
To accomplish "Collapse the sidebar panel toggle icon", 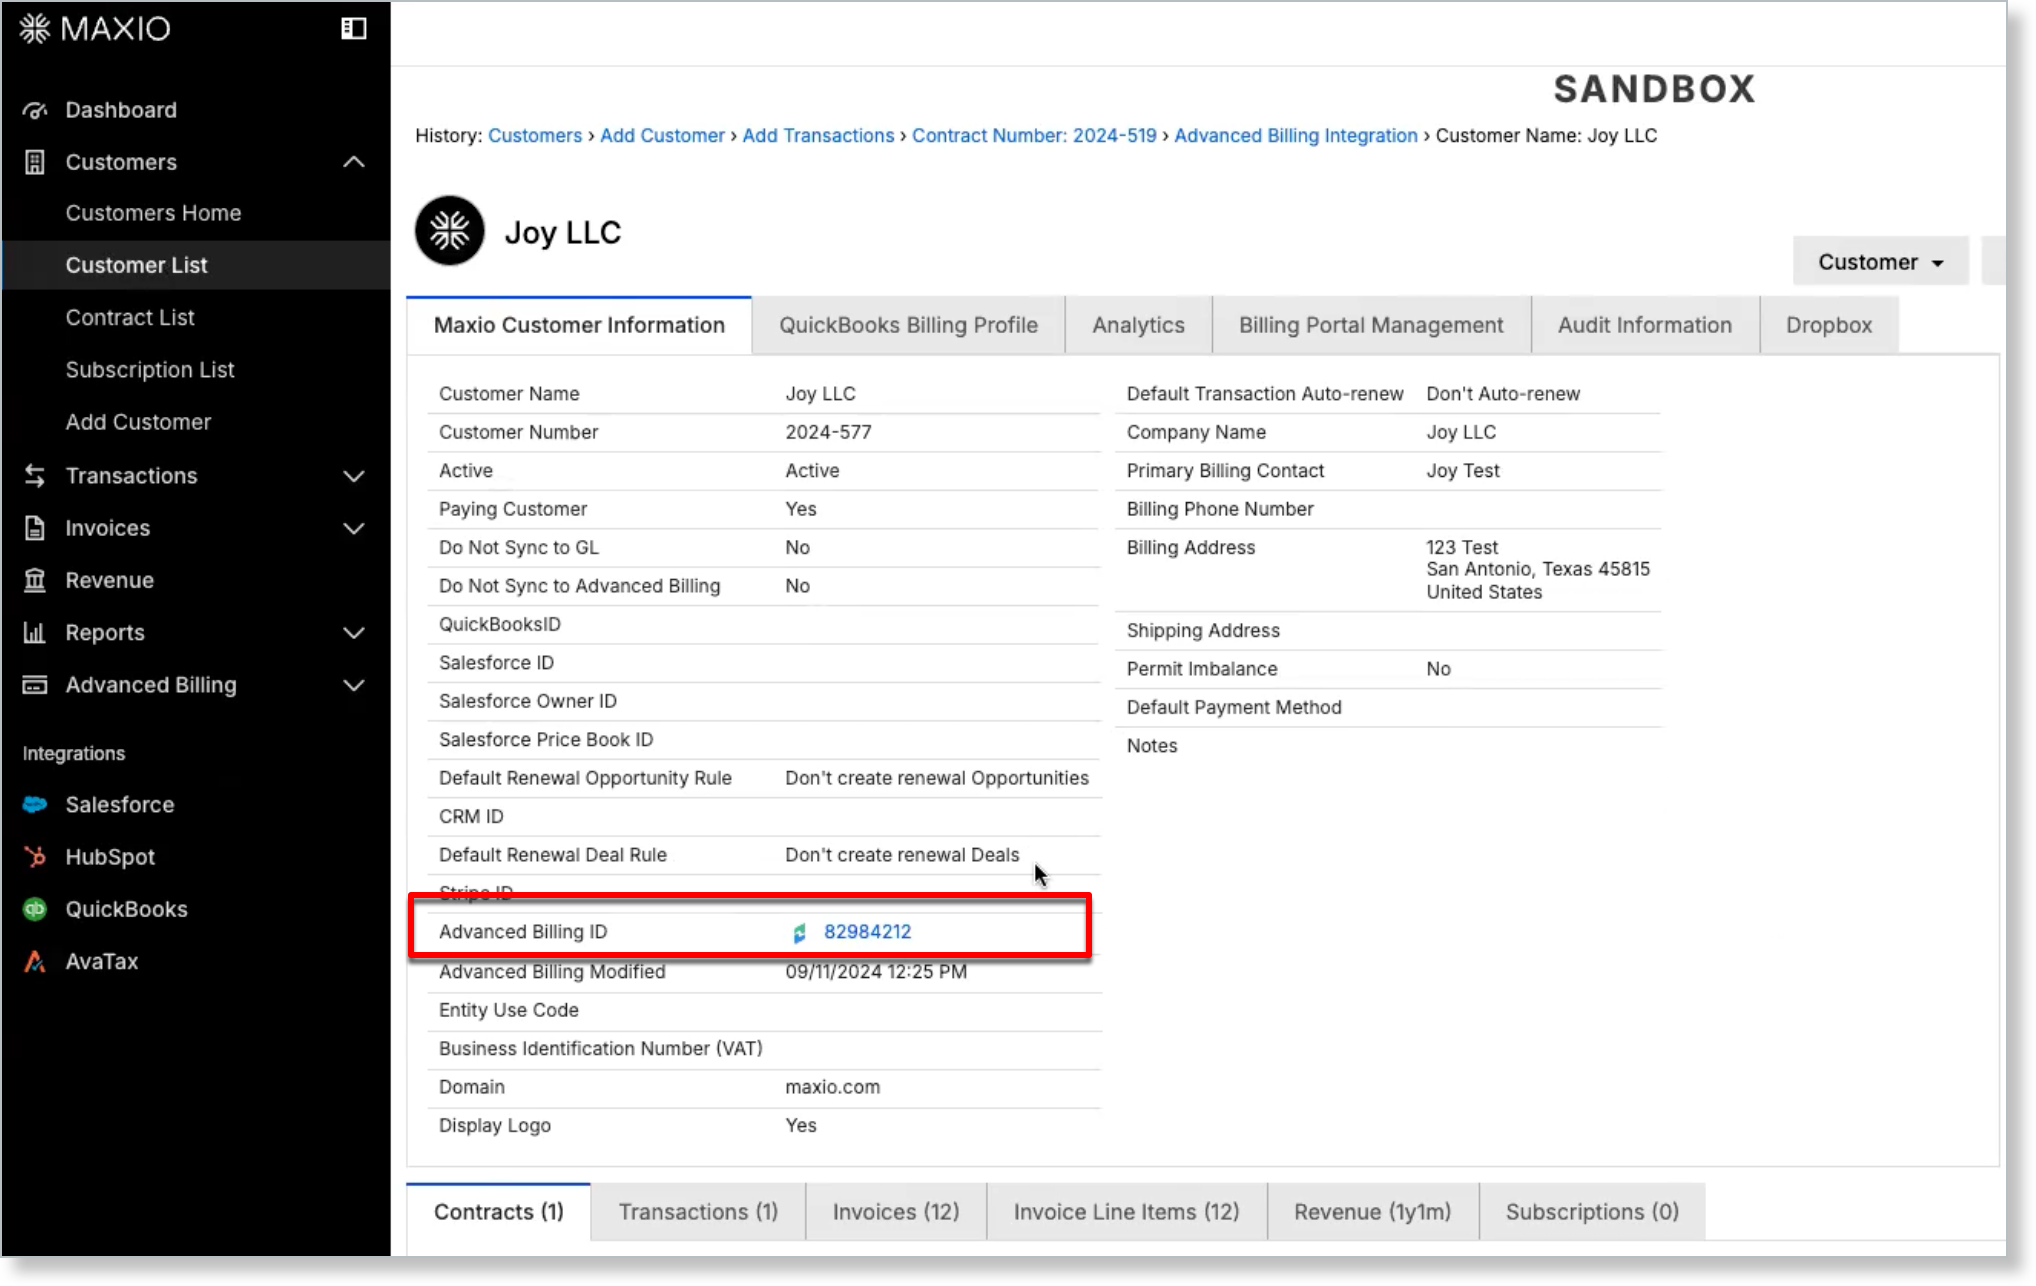I will point(354,28).
